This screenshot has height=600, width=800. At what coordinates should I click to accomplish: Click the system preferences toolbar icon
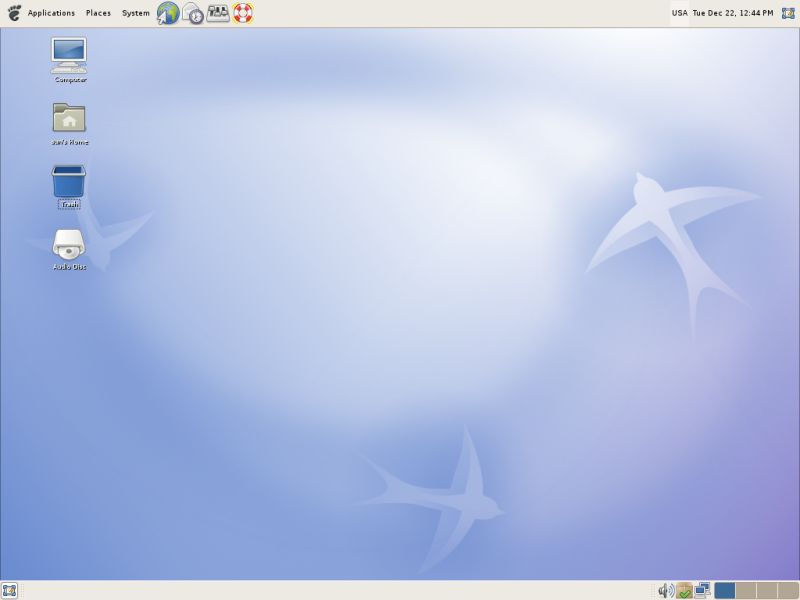coord(216,13)
